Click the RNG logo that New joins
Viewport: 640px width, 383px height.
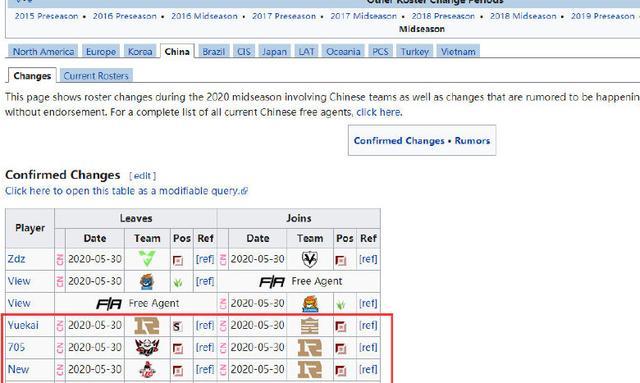pos(310,370)
